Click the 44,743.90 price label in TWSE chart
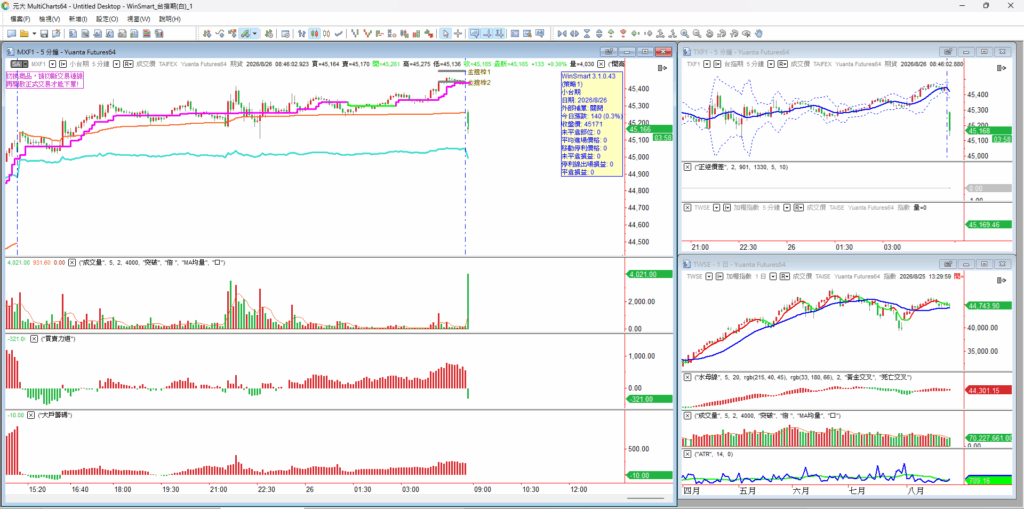 click(989, 305)
